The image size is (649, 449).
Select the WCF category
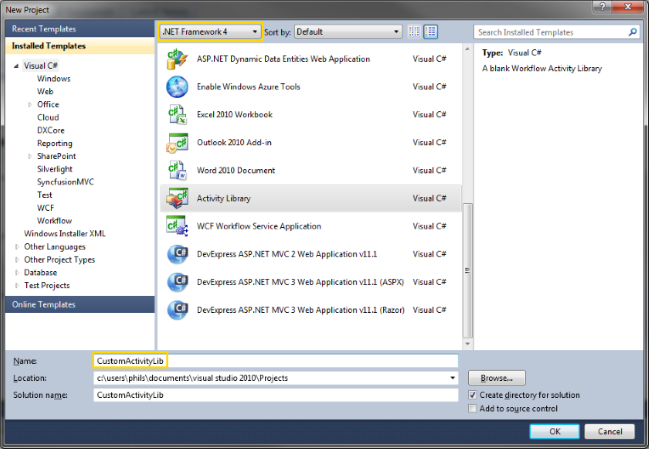(46, 208)
